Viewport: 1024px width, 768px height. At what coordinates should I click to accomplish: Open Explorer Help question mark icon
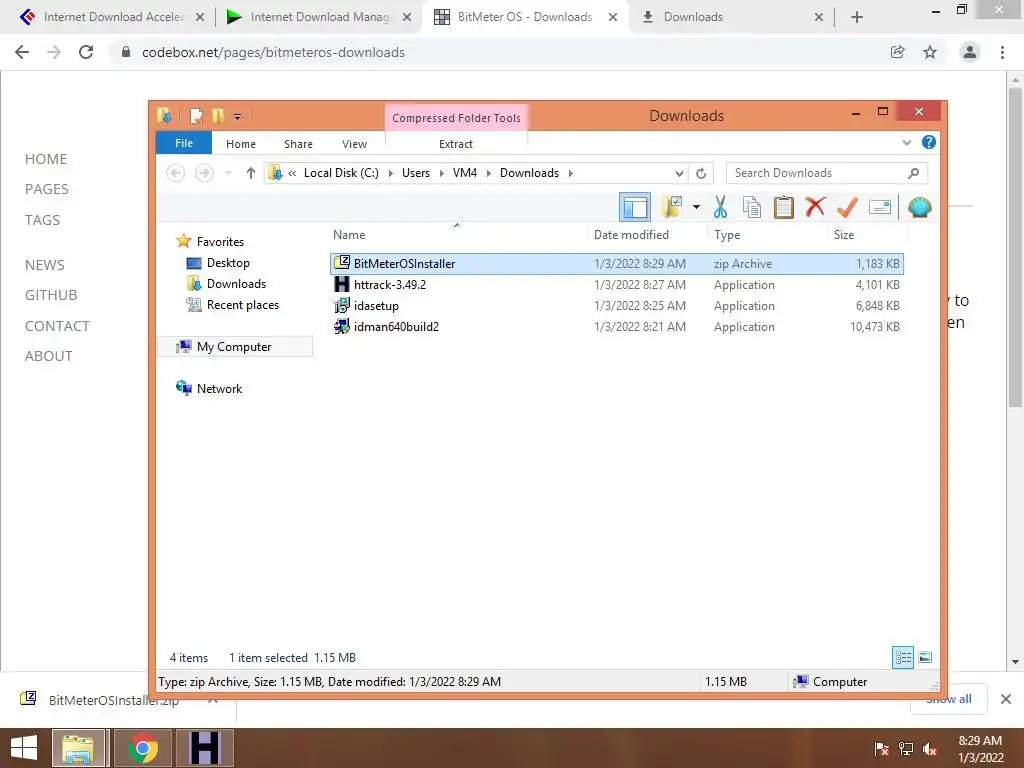pyautogui.click(x=929, y=142)
